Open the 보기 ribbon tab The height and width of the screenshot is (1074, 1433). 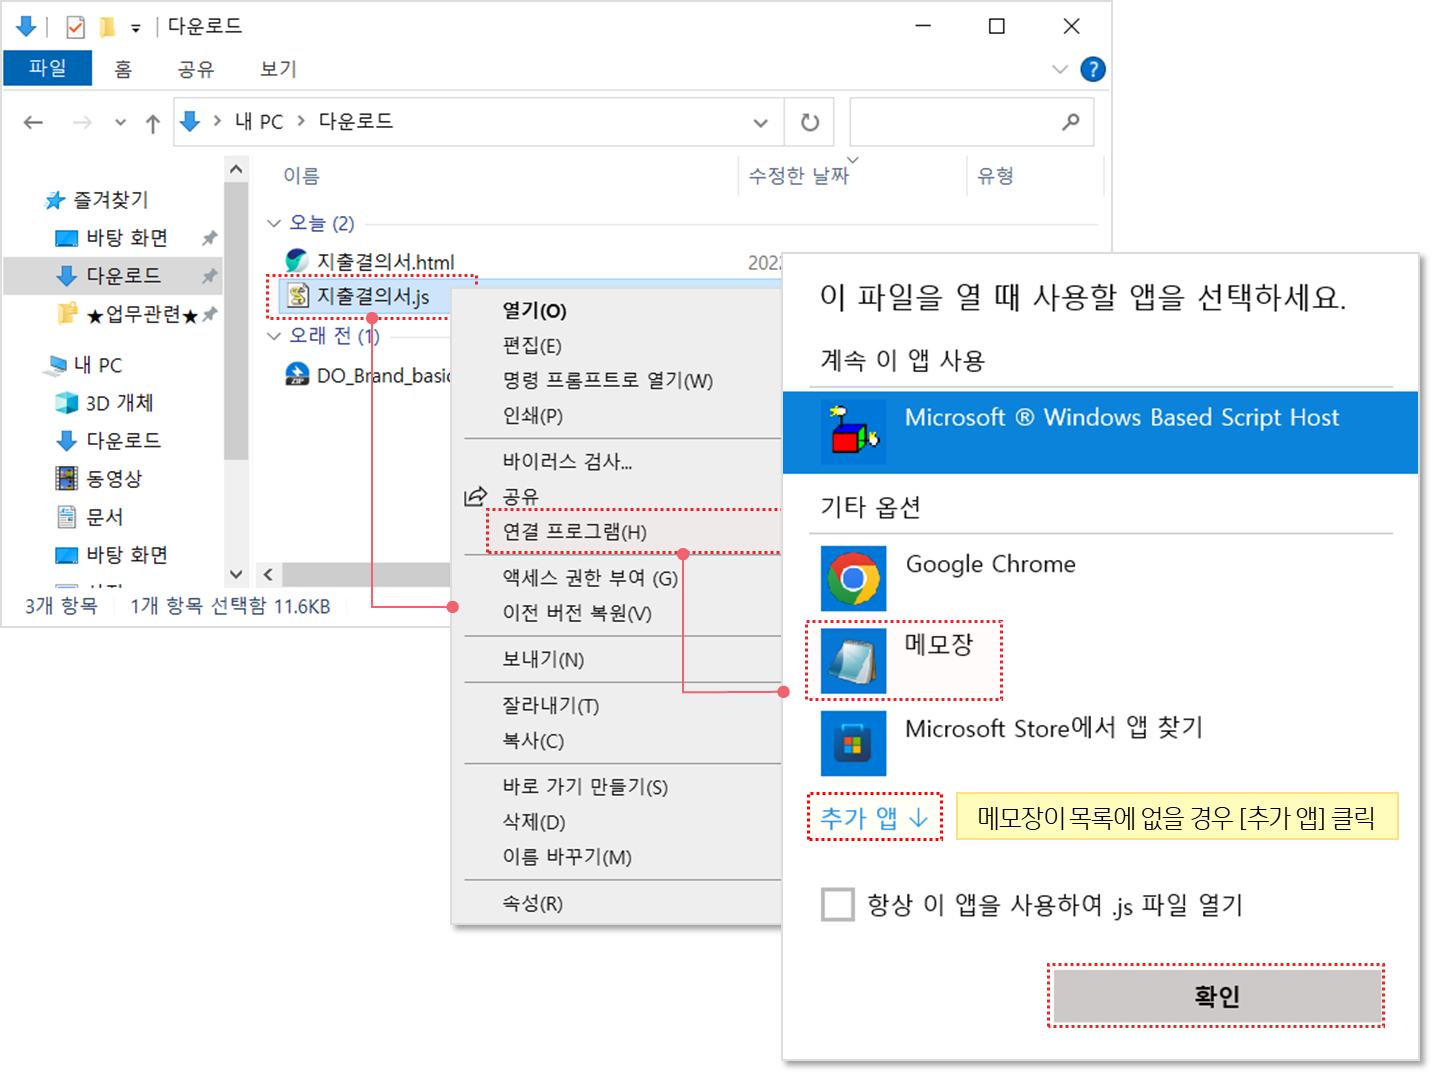278,69
